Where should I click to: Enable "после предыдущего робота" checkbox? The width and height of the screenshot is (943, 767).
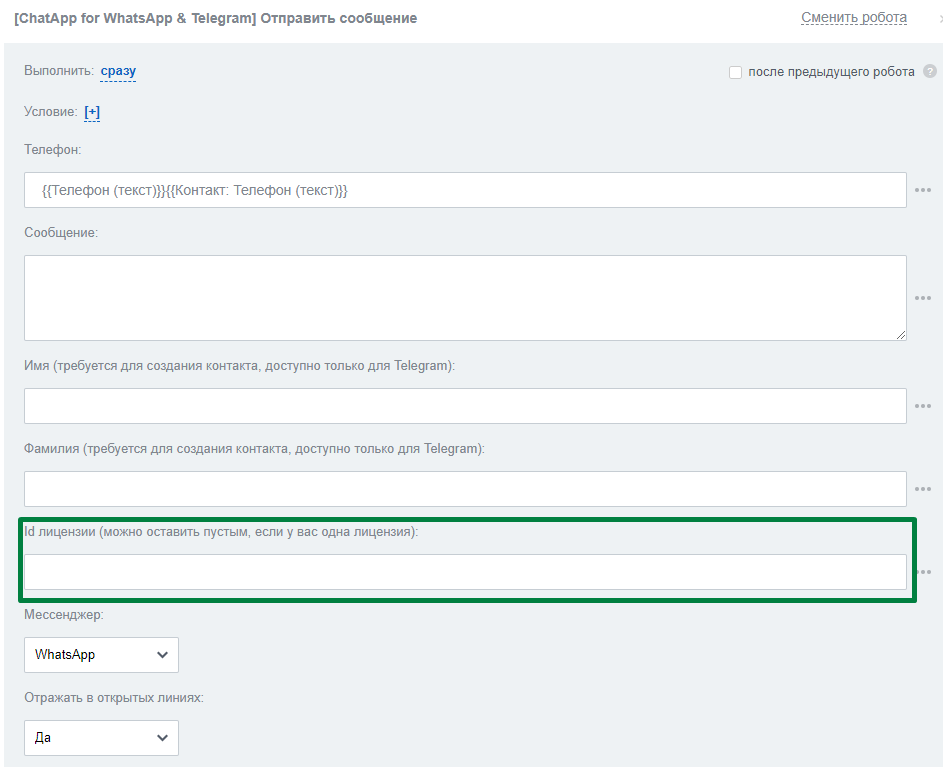(x=736, y=72)
